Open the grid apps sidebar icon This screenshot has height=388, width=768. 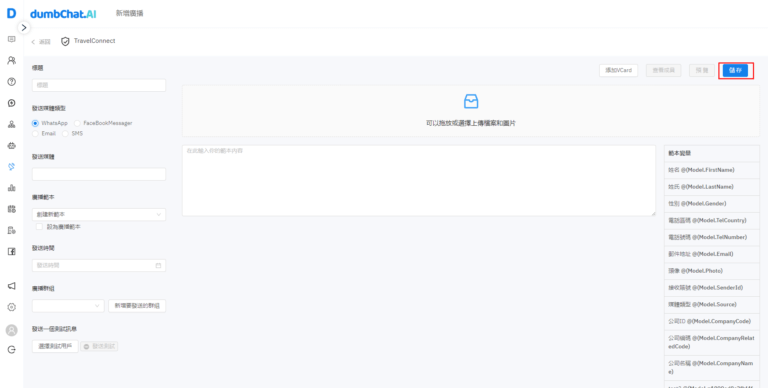click(x=11, y=209)
